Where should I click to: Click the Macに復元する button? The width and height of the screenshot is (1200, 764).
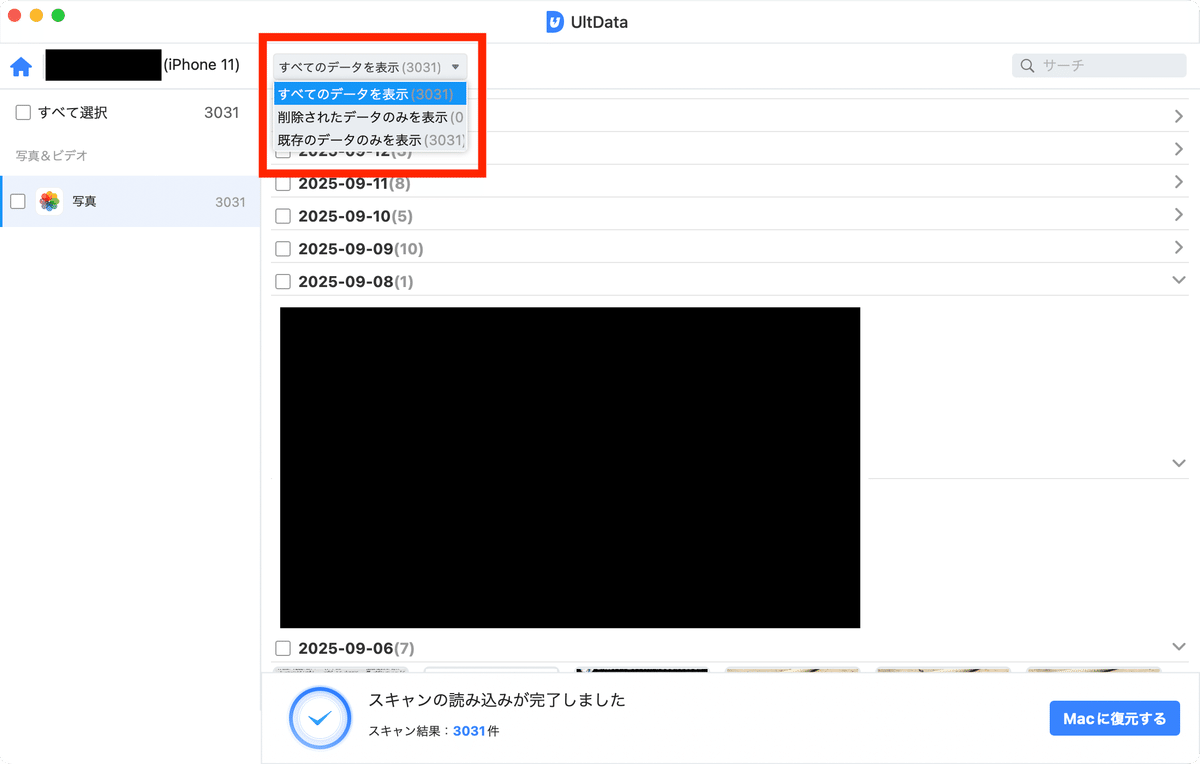pos(1114,718)
